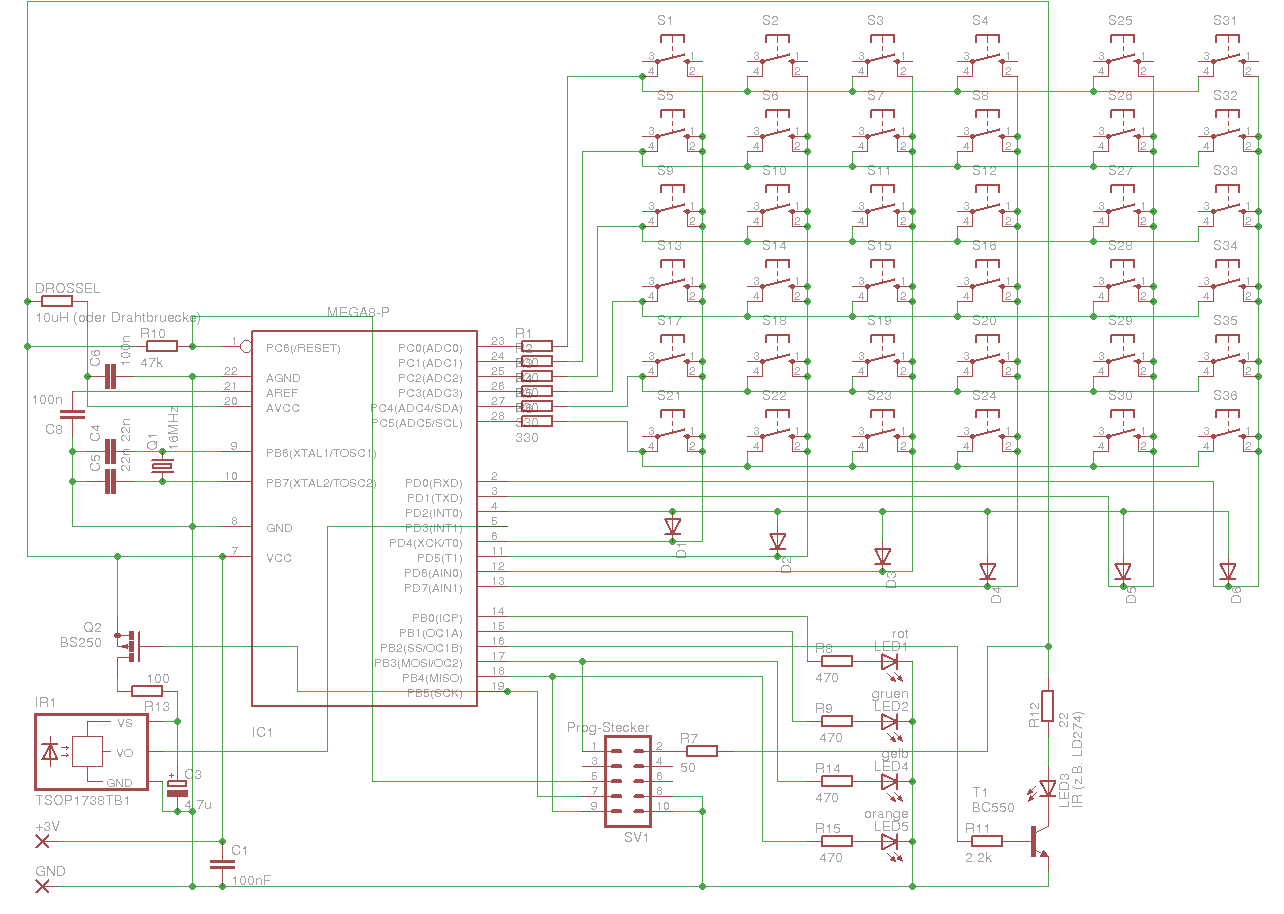Click diode D4 symbol
This screenshot has width=1284, height=914.
coord(988,571)
